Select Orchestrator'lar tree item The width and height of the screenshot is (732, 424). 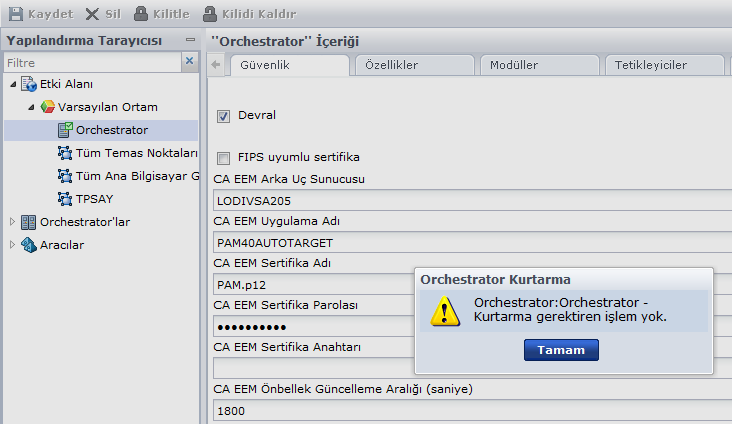coord(85,222)
